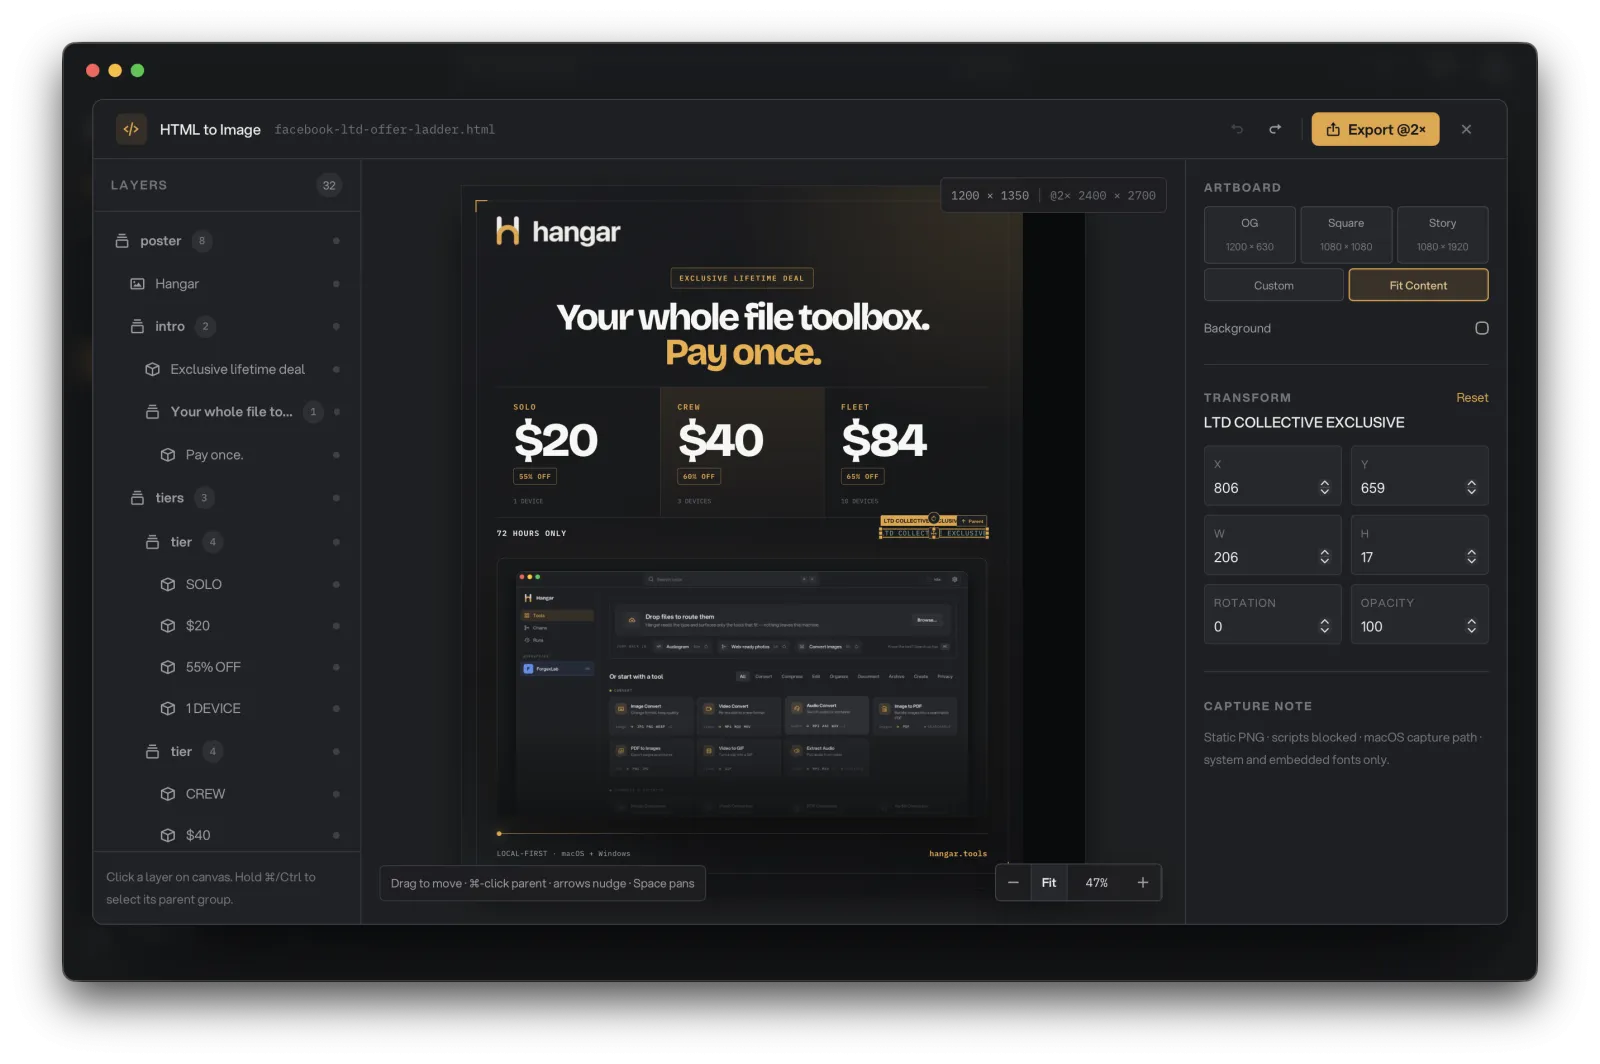The image size is (1600, 1064).
Task: Click the HTML to Image code icon
Action: click(131, 129)
